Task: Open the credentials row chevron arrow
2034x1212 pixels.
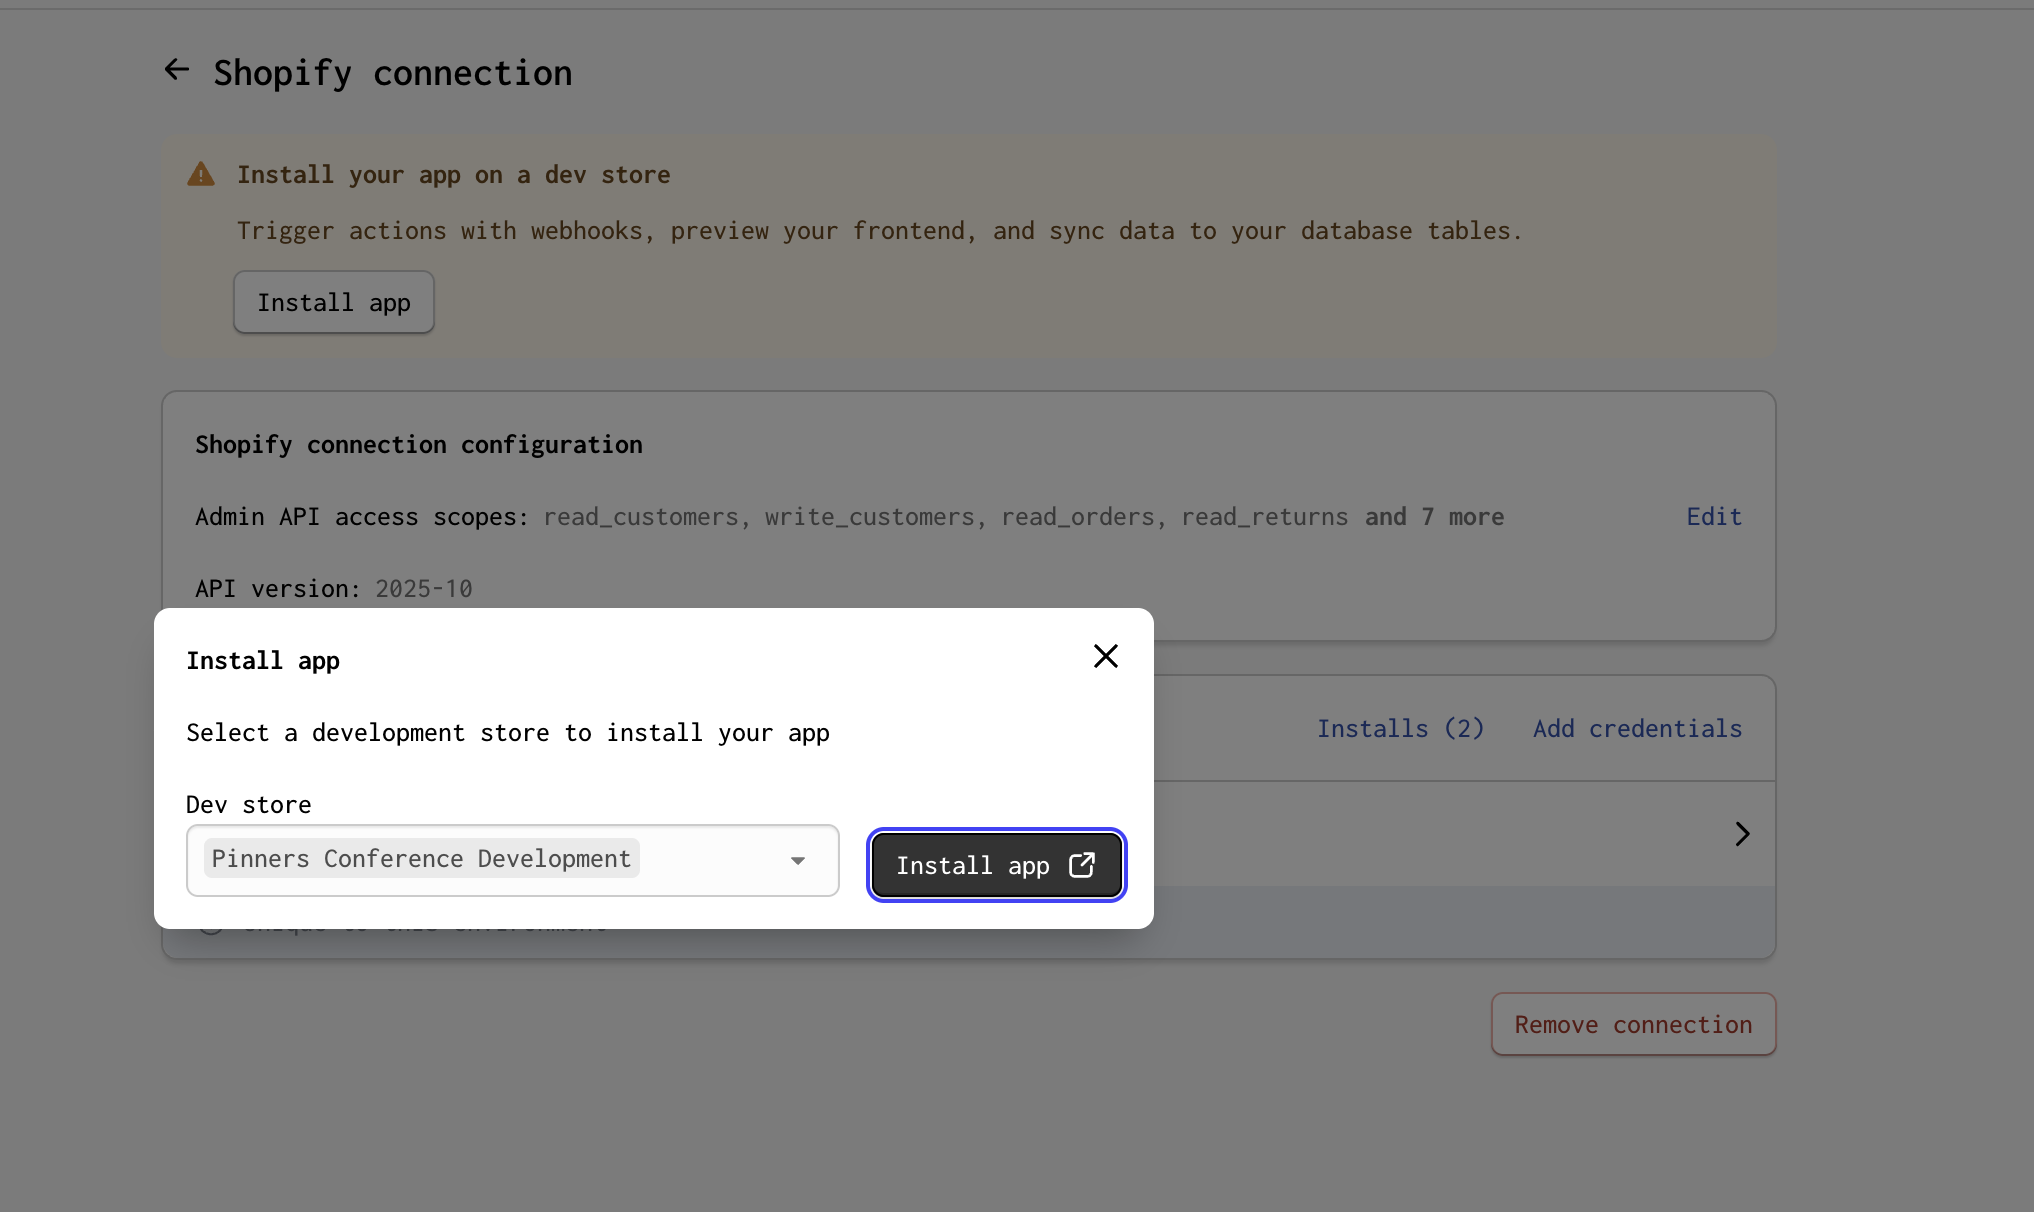Action: 1742,834
